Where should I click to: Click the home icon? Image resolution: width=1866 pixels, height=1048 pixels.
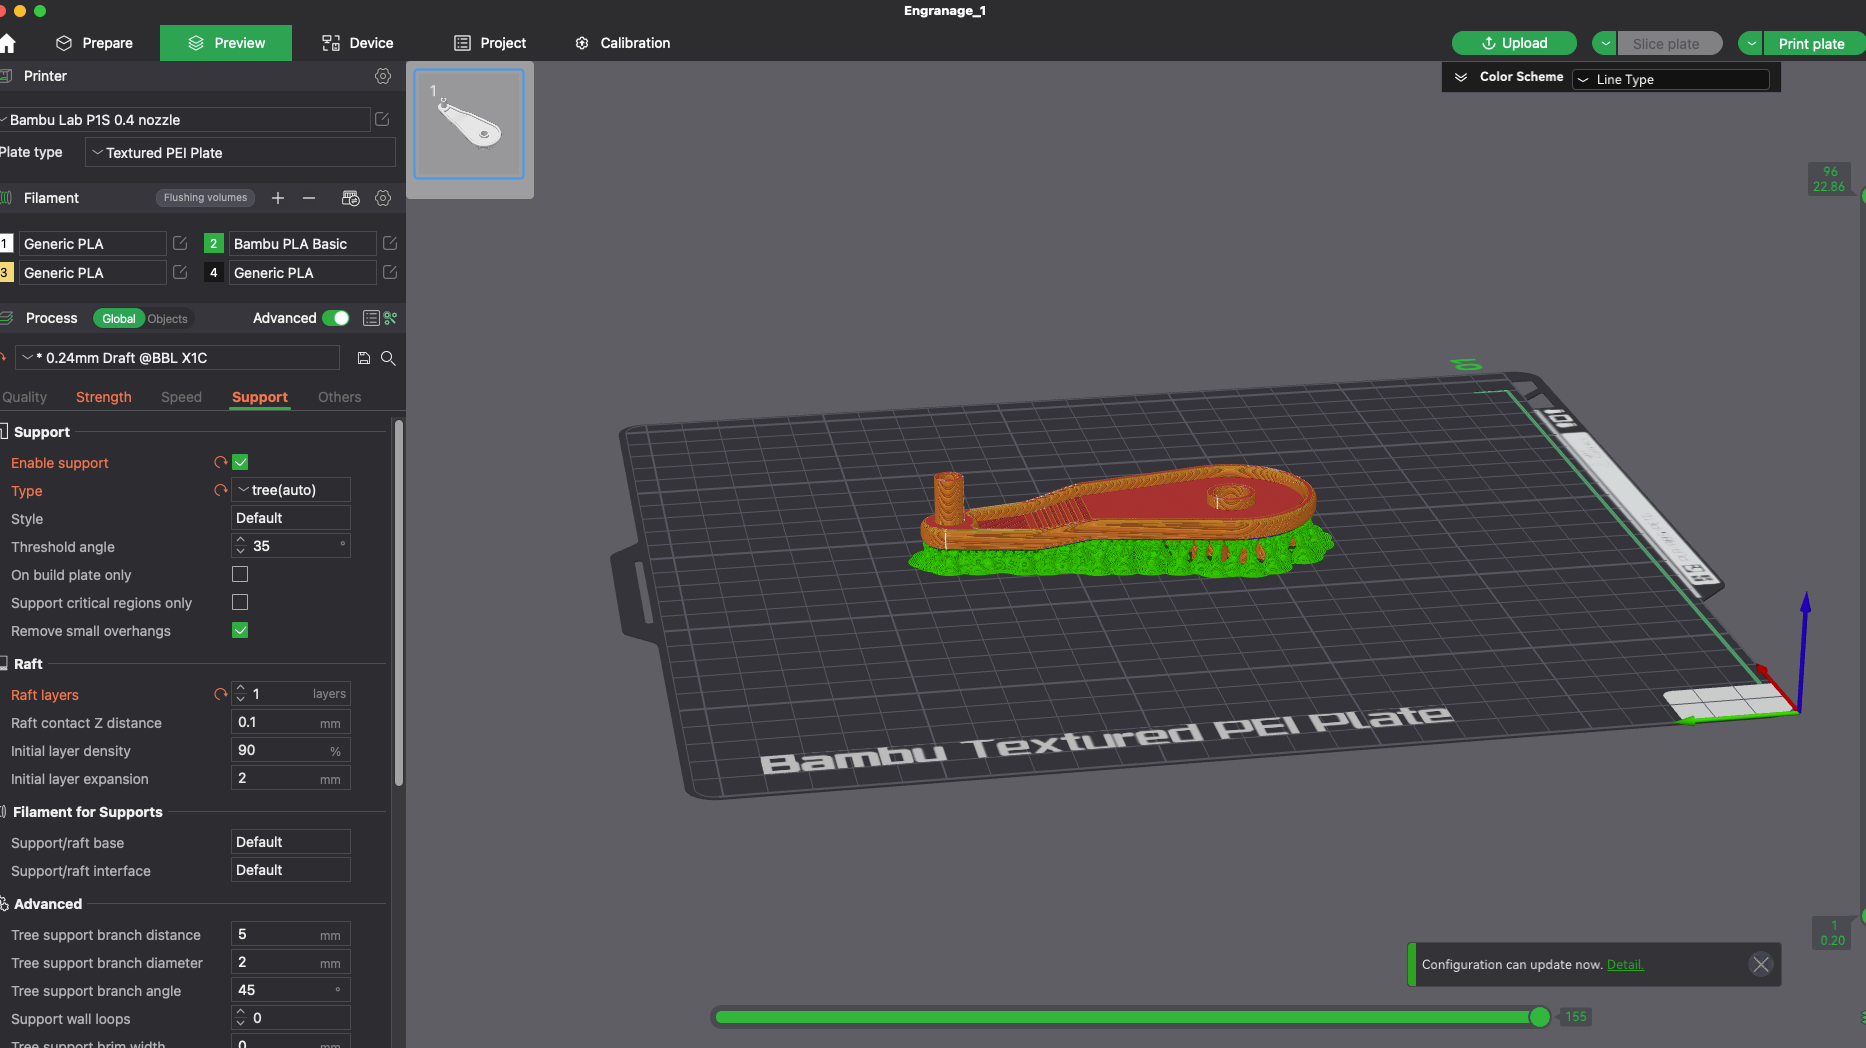[7, 43]
